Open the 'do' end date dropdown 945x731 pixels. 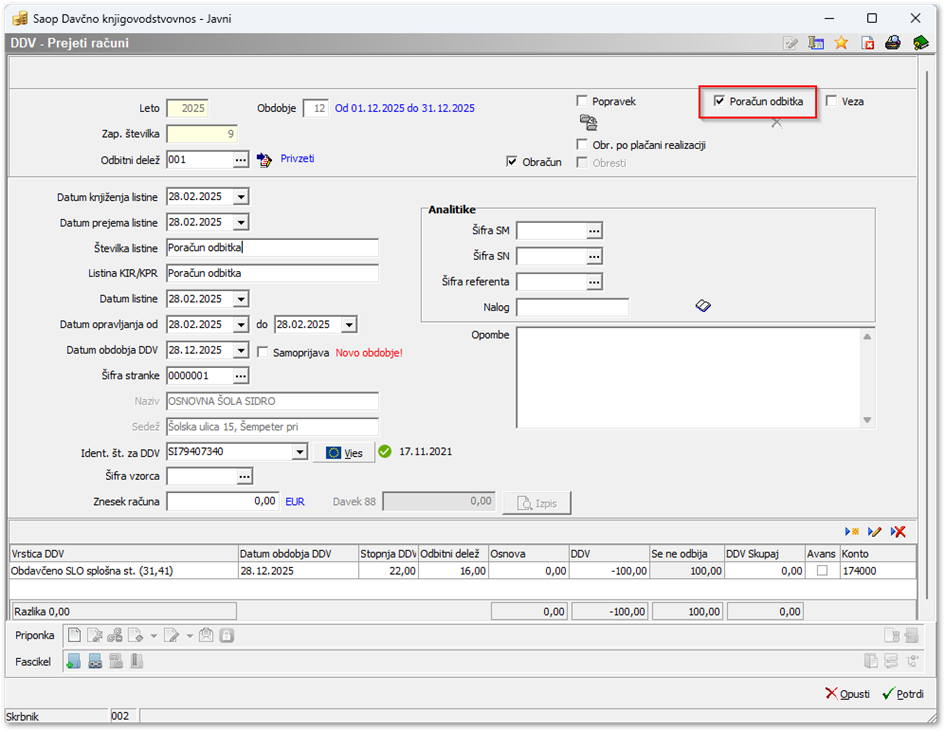pyautogui.click(x=349, y=324)
